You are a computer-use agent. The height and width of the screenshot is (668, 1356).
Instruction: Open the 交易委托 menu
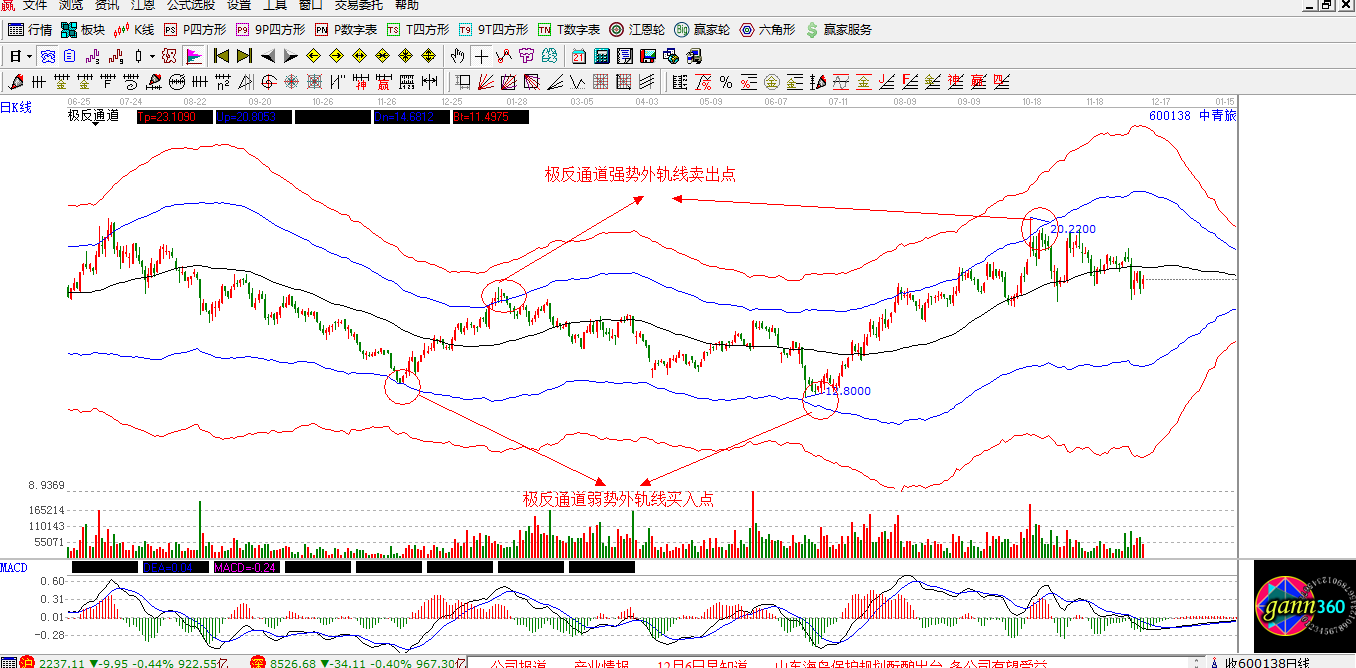click(358, 5)
